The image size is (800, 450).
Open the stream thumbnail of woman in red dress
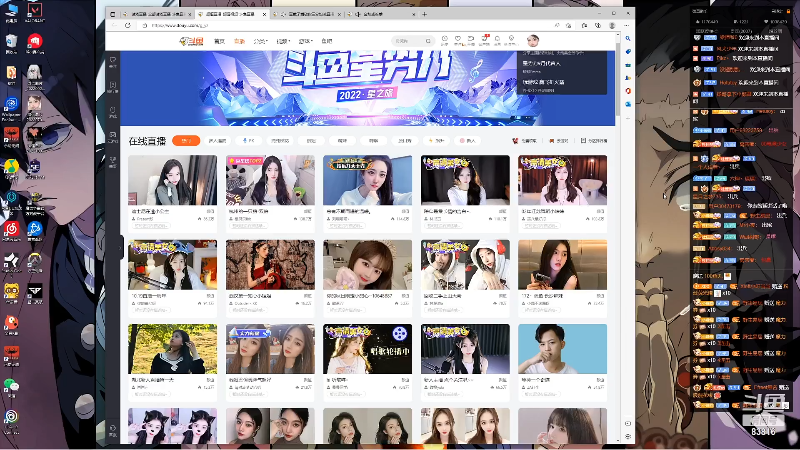(270, 265)
